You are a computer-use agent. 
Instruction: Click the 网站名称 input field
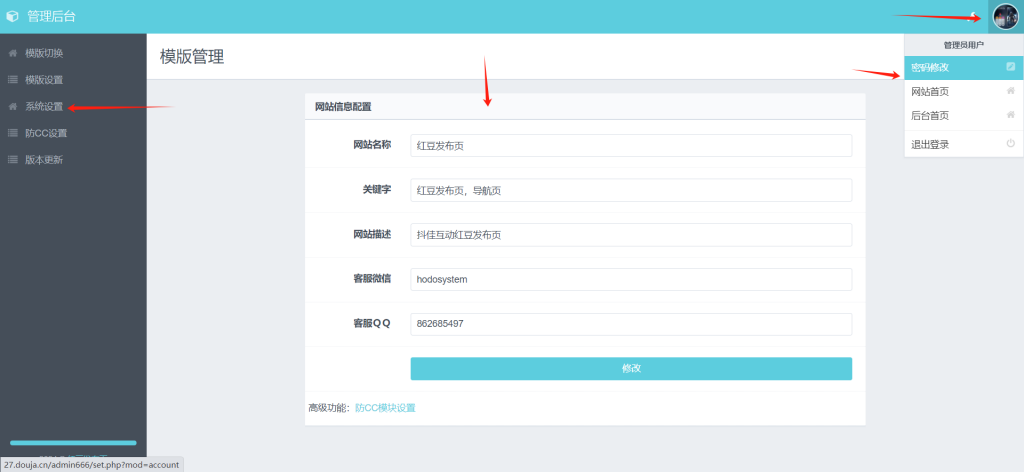631,146
